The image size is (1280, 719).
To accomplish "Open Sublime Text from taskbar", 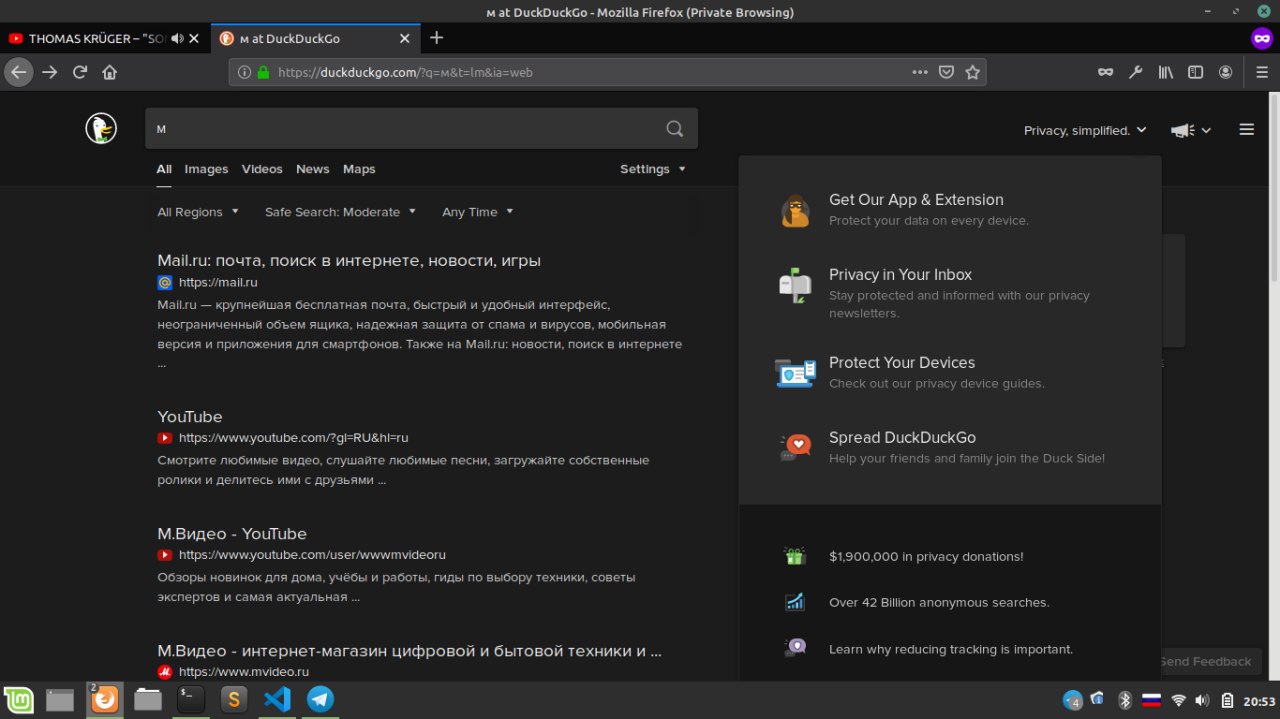I will [234, 699].
